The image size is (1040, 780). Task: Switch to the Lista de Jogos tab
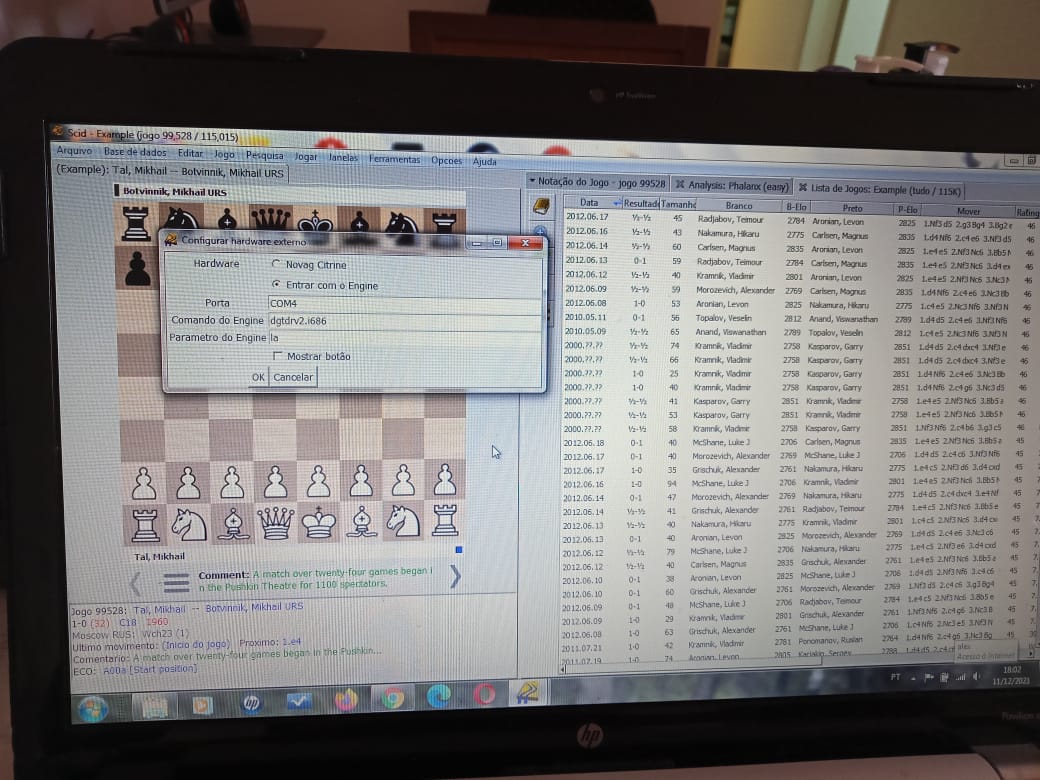pyautogui.click(x=879, y=190)
